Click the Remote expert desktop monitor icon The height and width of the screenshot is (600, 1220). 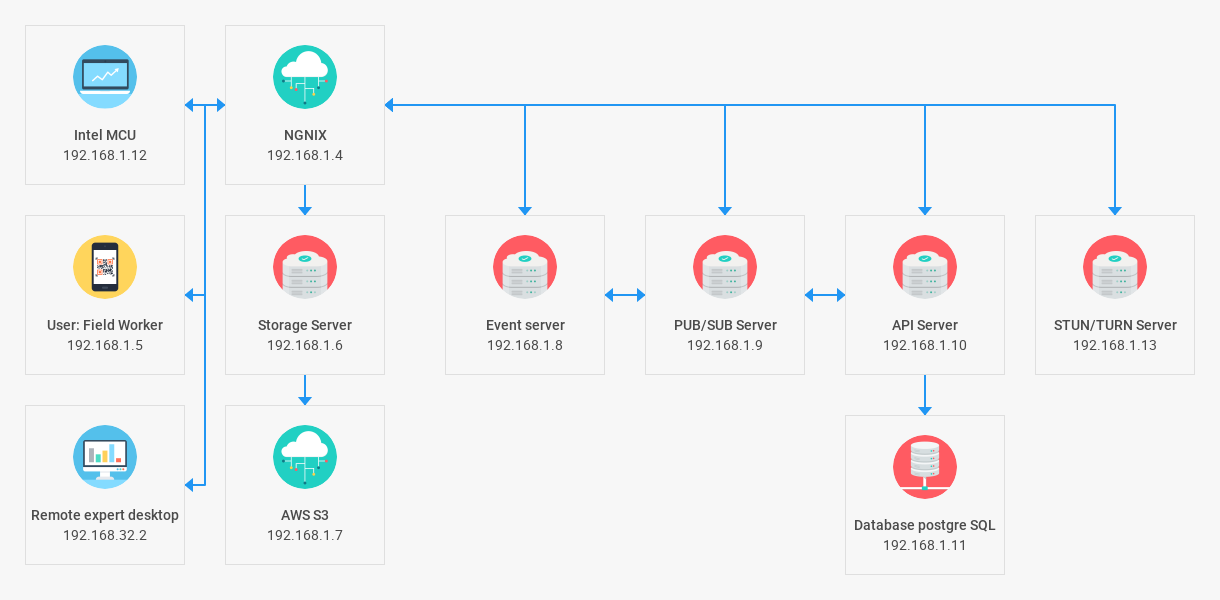click(105, 457)
